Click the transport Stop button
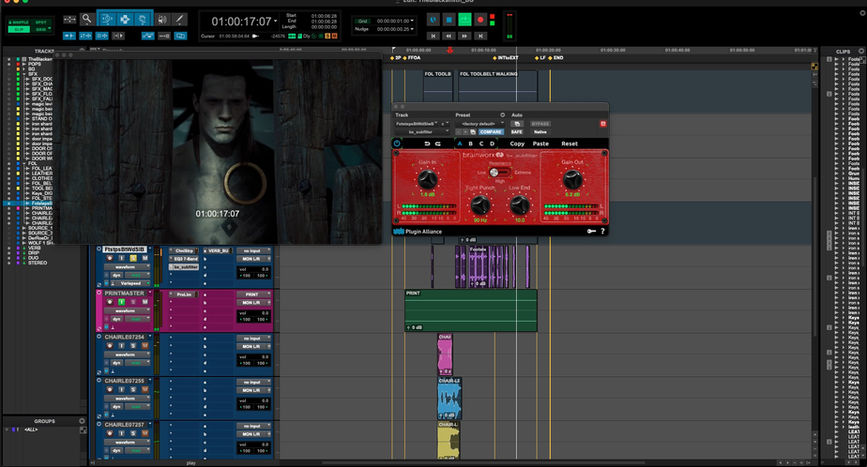The image size is (867, 467). tap(449, 19)
